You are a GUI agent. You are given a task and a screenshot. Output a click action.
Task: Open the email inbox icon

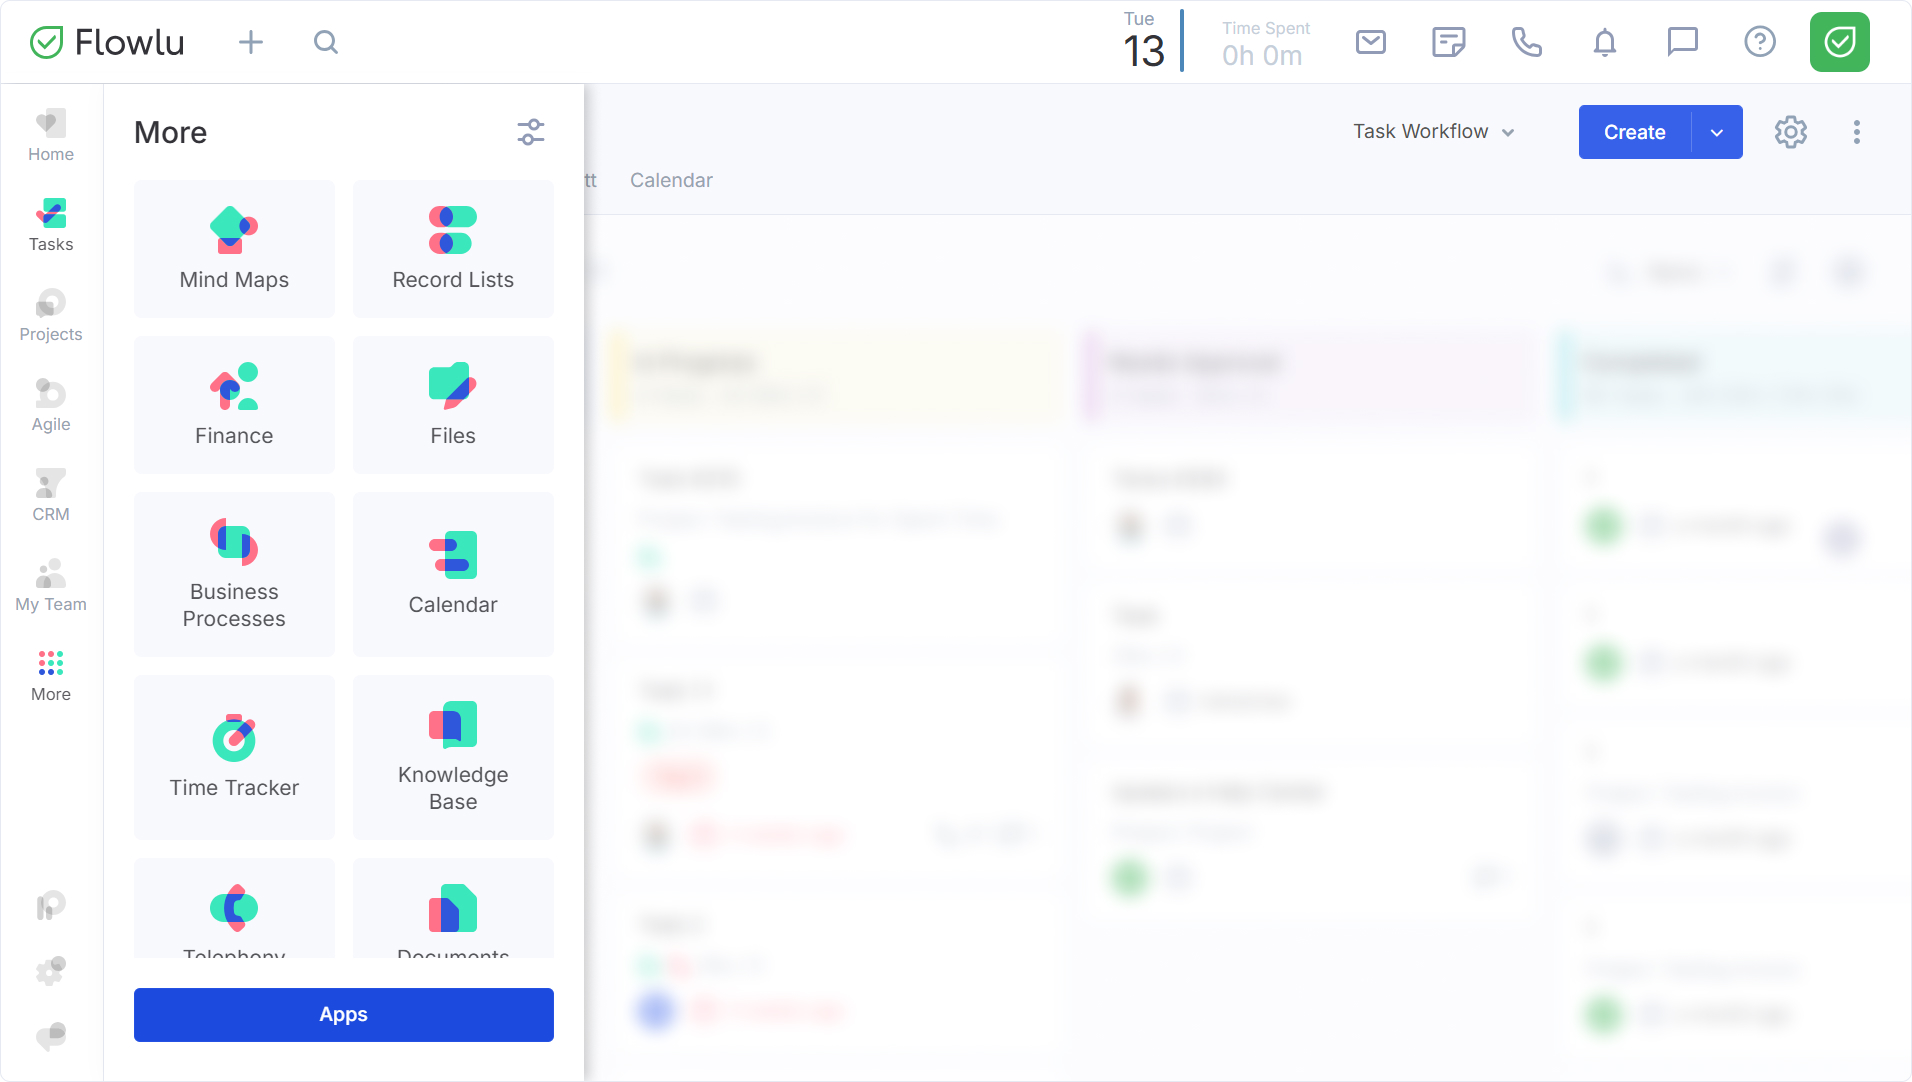1370,42
